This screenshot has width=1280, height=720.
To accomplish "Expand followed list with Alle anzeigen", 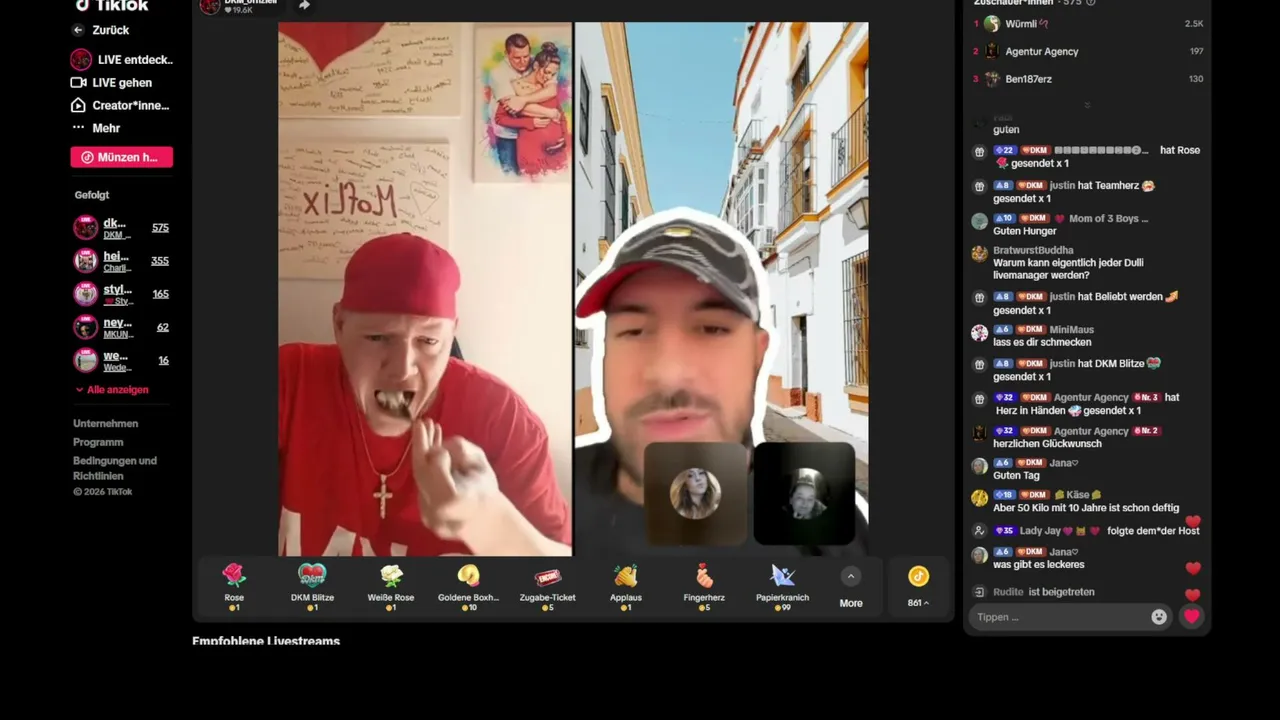I will [x=112, y=390].
